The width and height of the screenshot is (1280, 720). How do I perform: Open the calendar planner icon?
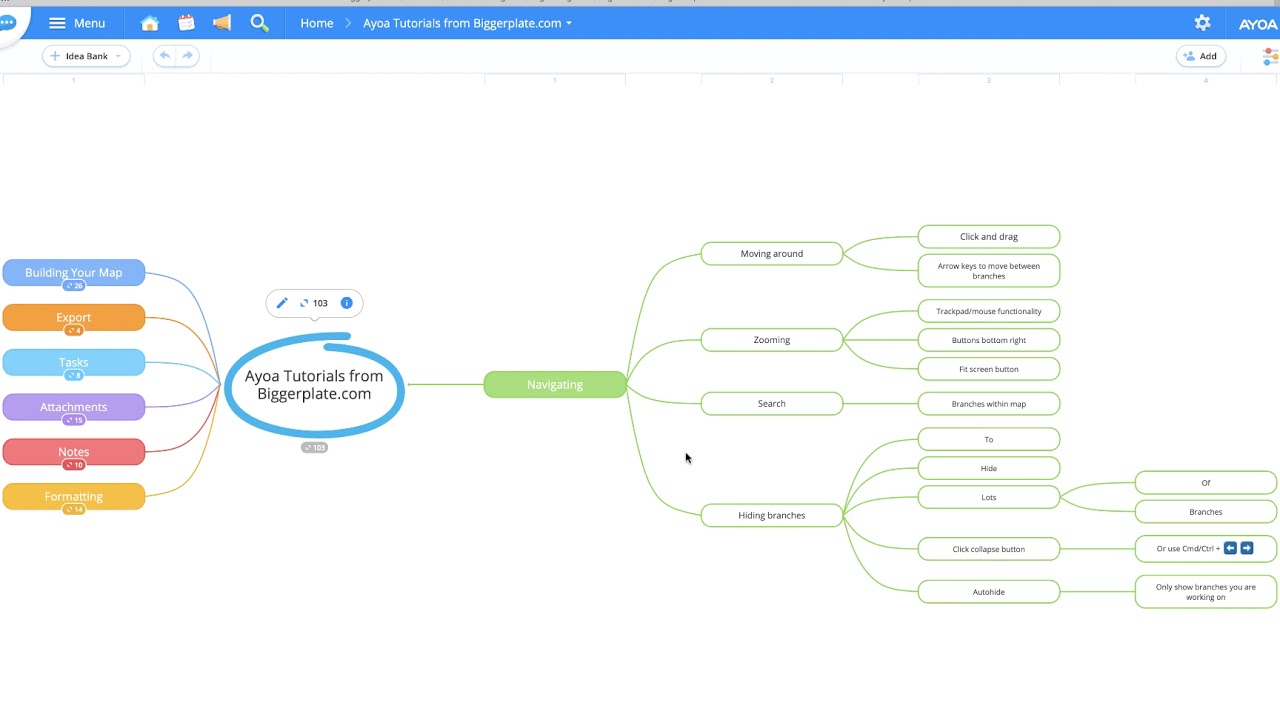[186, 23]
